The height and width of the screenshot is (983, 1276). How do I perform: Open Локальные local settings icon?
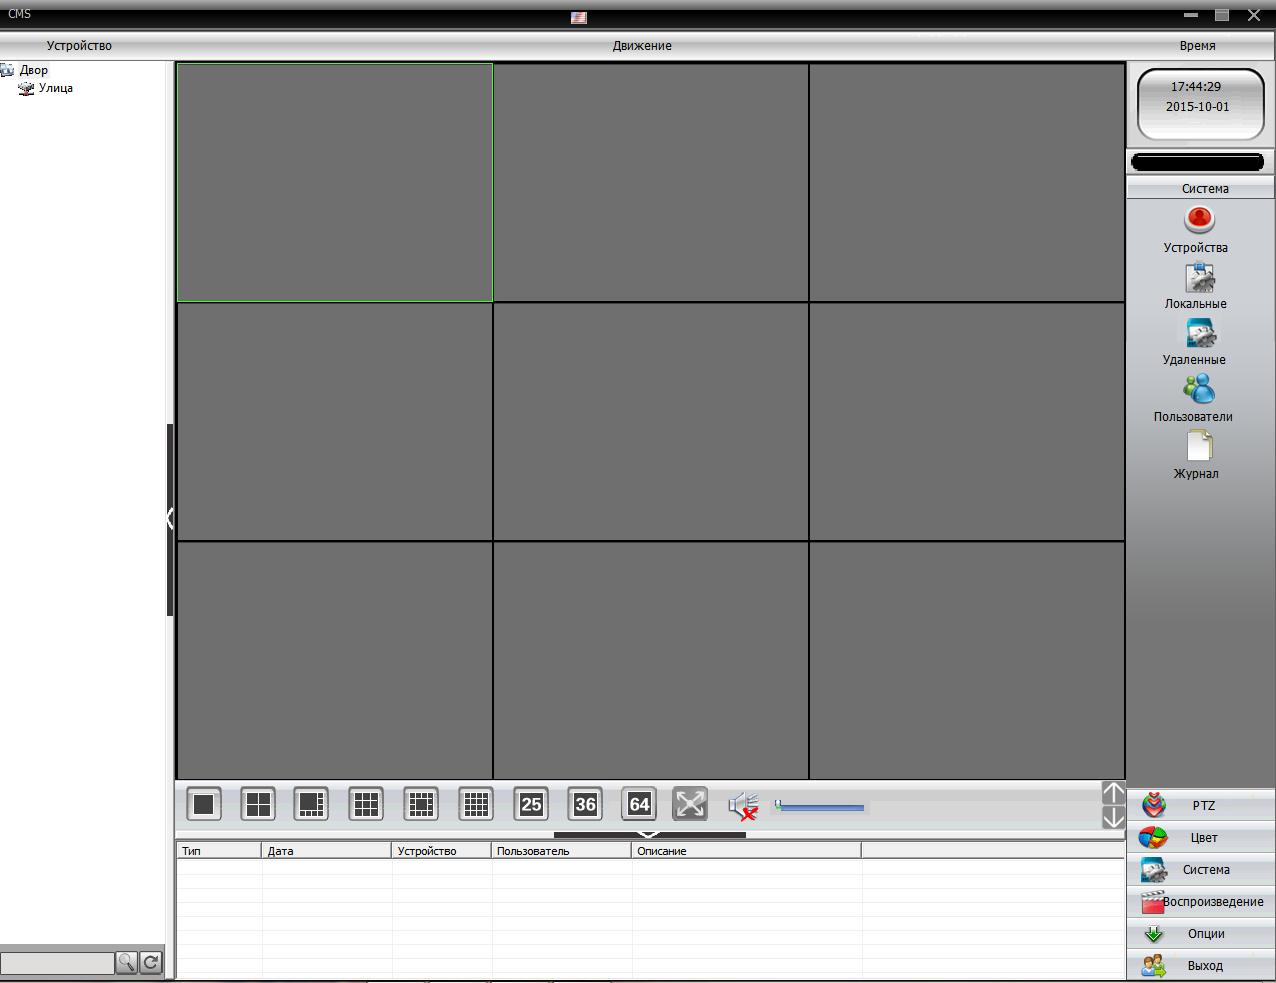coord(1199,277)
